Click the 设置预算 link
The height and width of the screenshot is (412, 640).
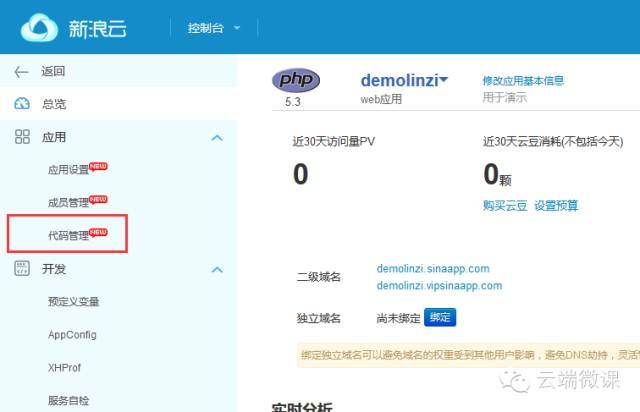556,205
